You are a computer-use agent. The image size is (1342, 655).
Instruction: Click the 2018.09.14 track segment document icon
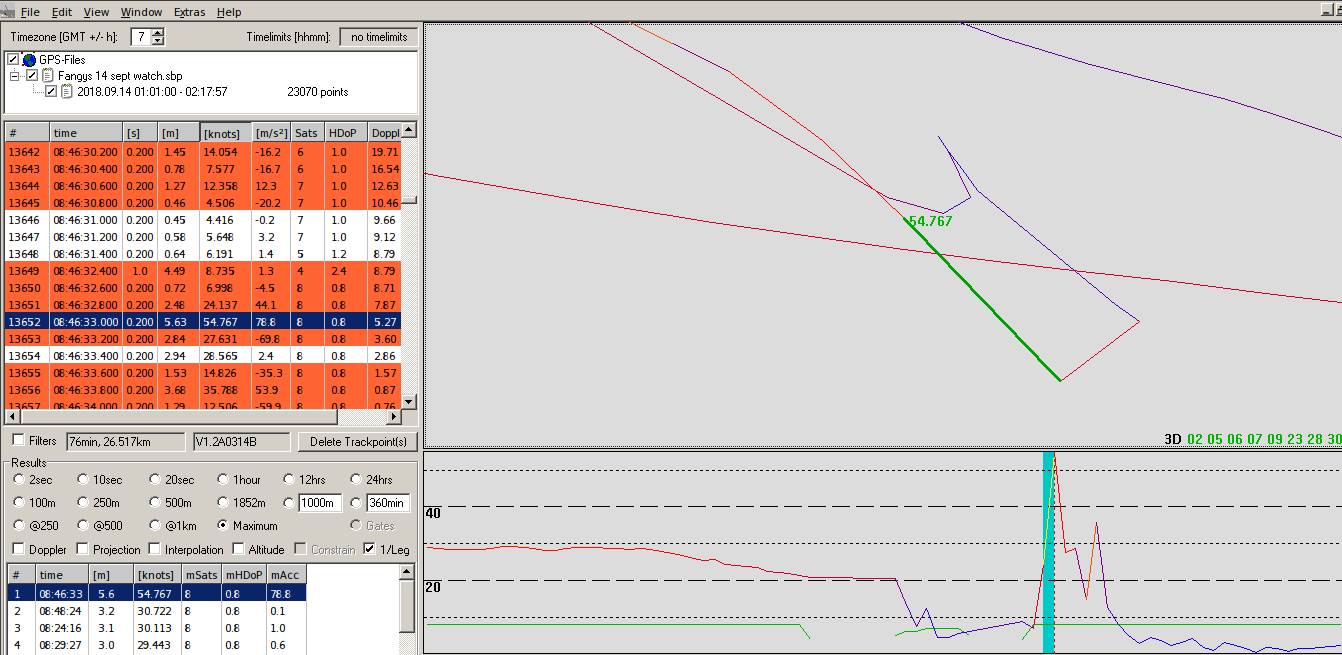click(67, 92)
